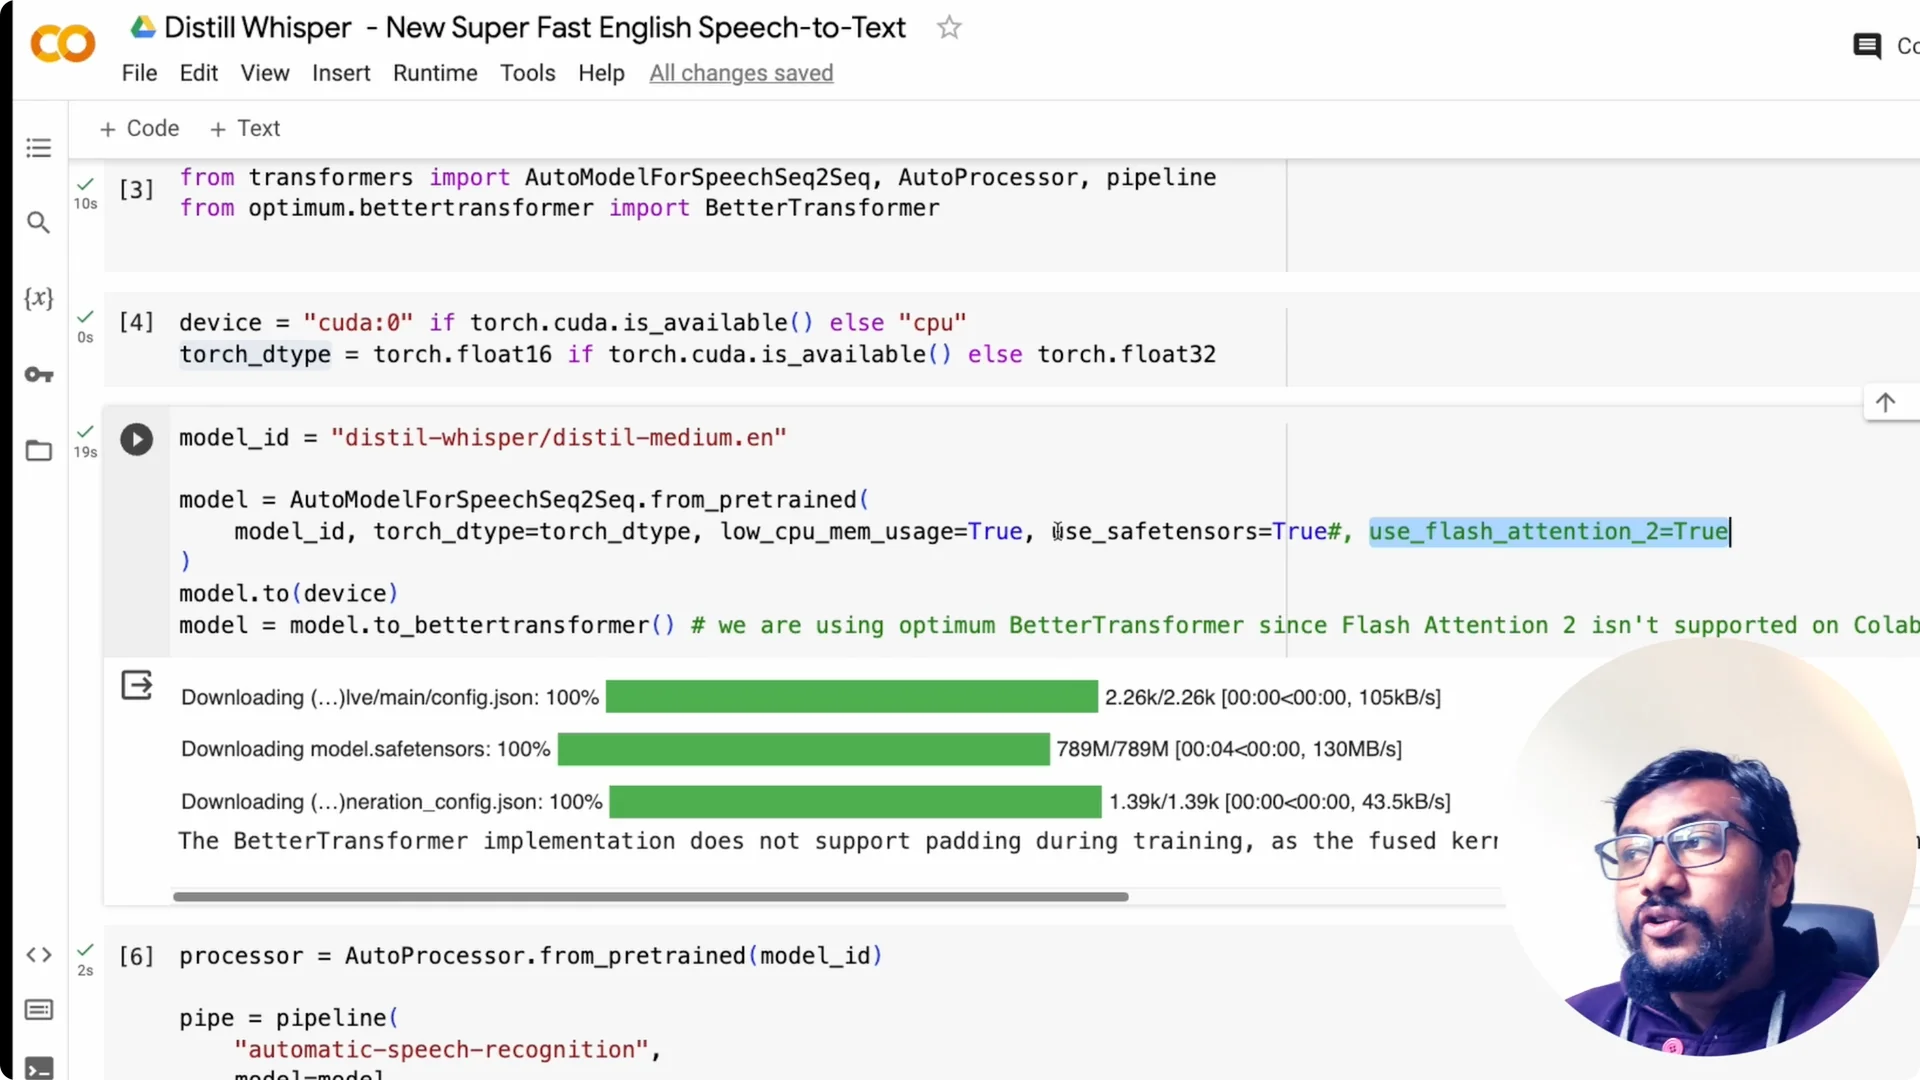Open find and replace in the sidebar

point(38,223)
